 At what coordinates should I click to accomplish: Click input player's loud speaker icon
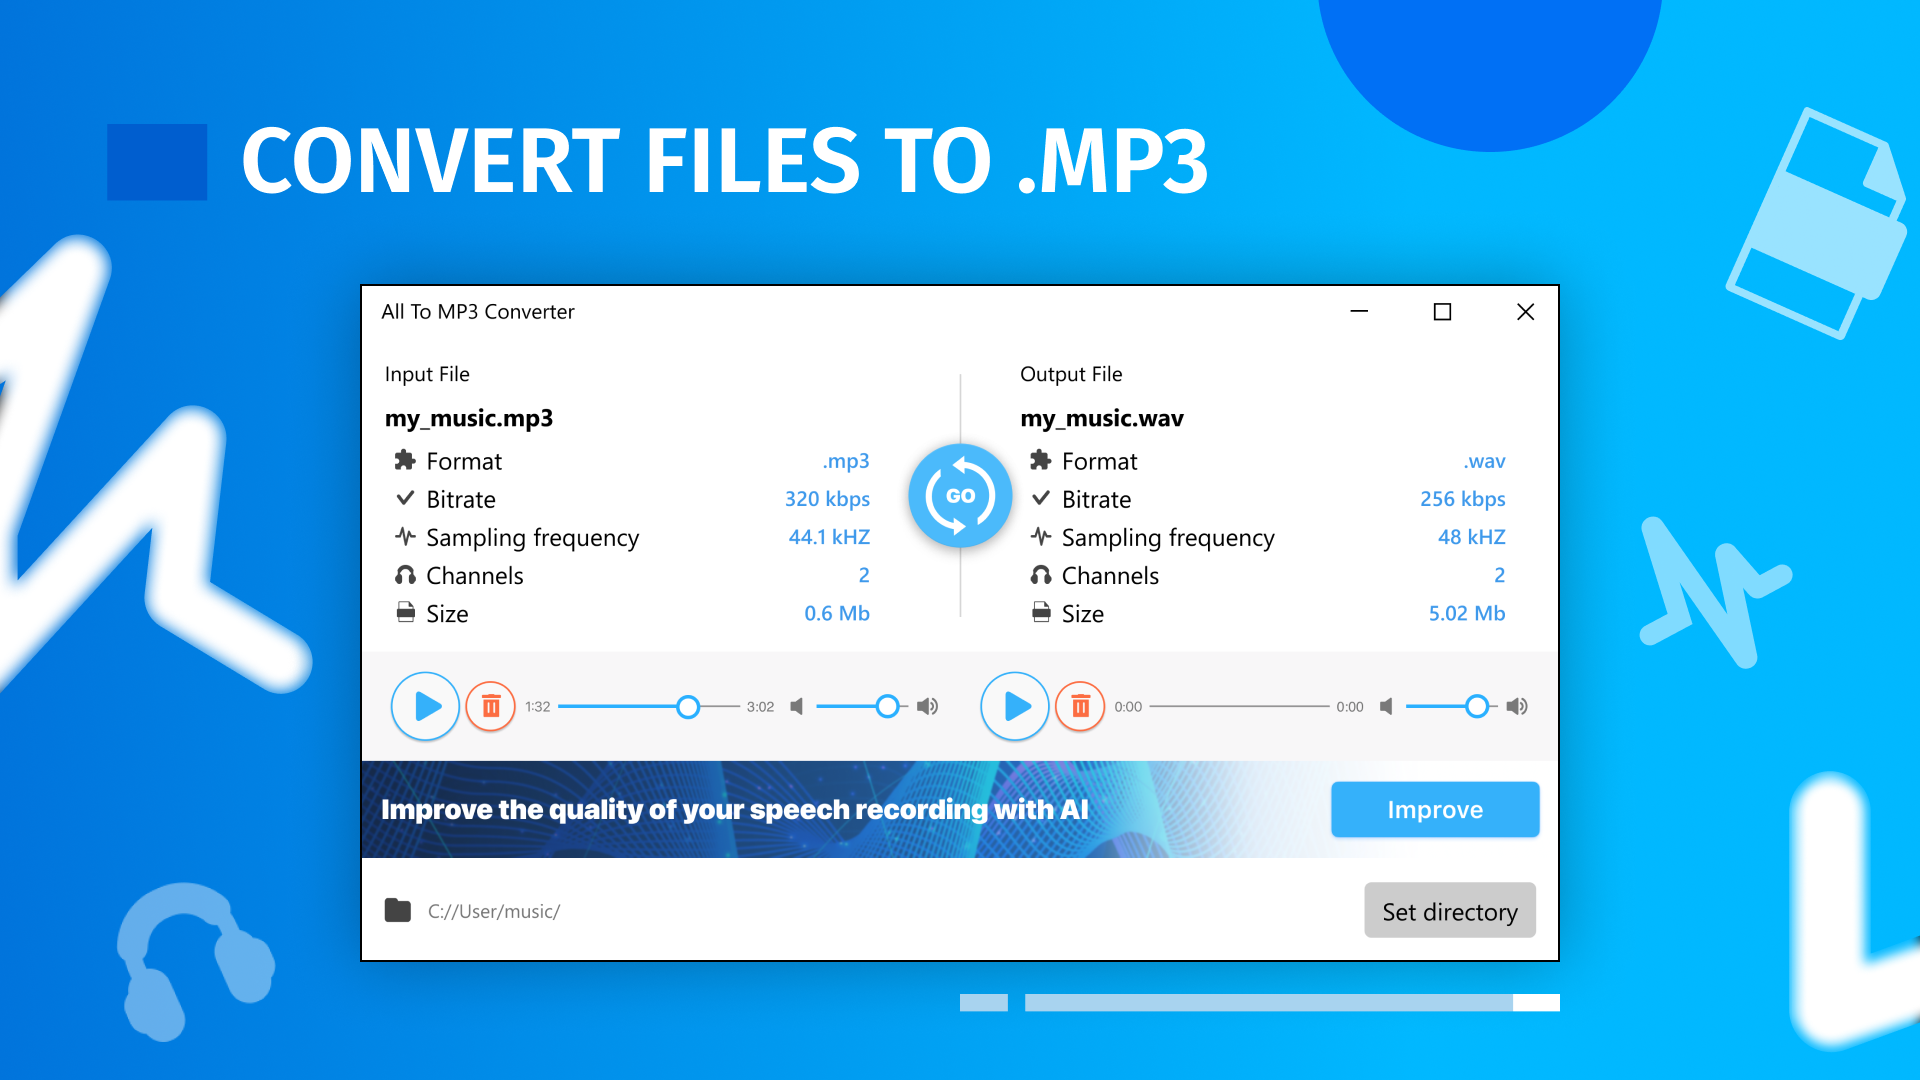tap(928, 707)
